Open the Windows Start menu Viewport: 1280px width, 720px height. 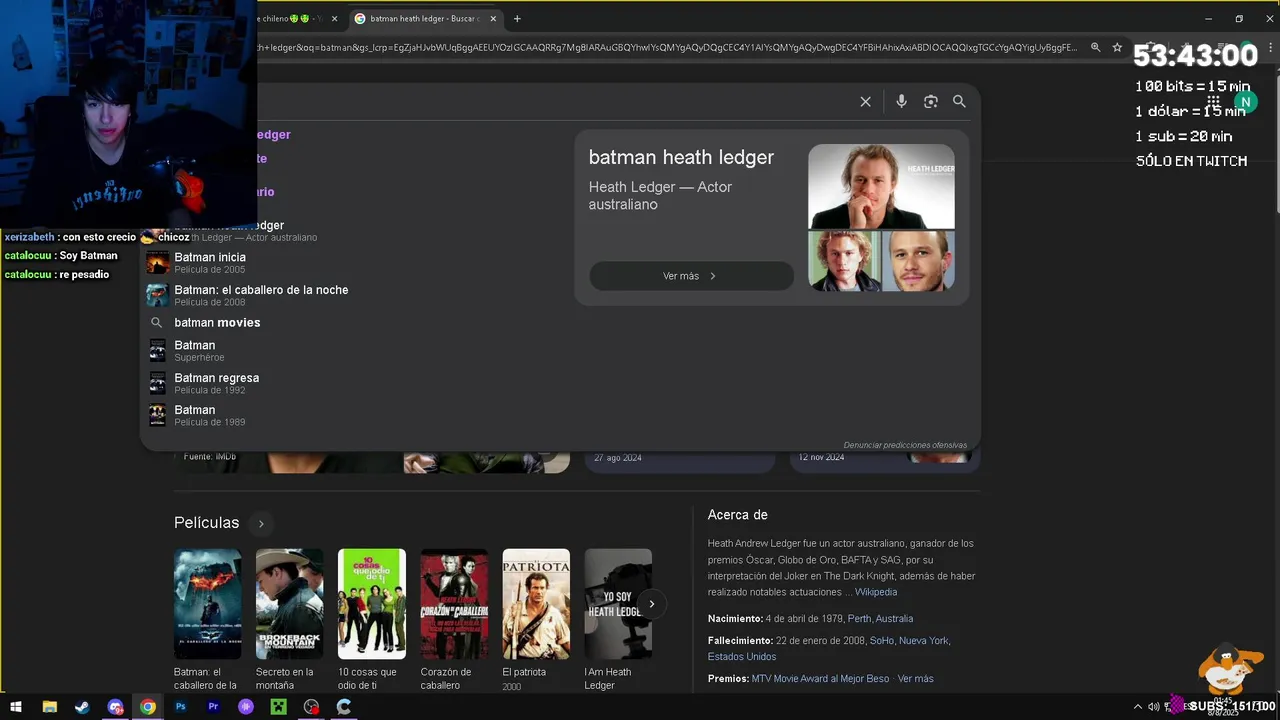coord(16,707)
